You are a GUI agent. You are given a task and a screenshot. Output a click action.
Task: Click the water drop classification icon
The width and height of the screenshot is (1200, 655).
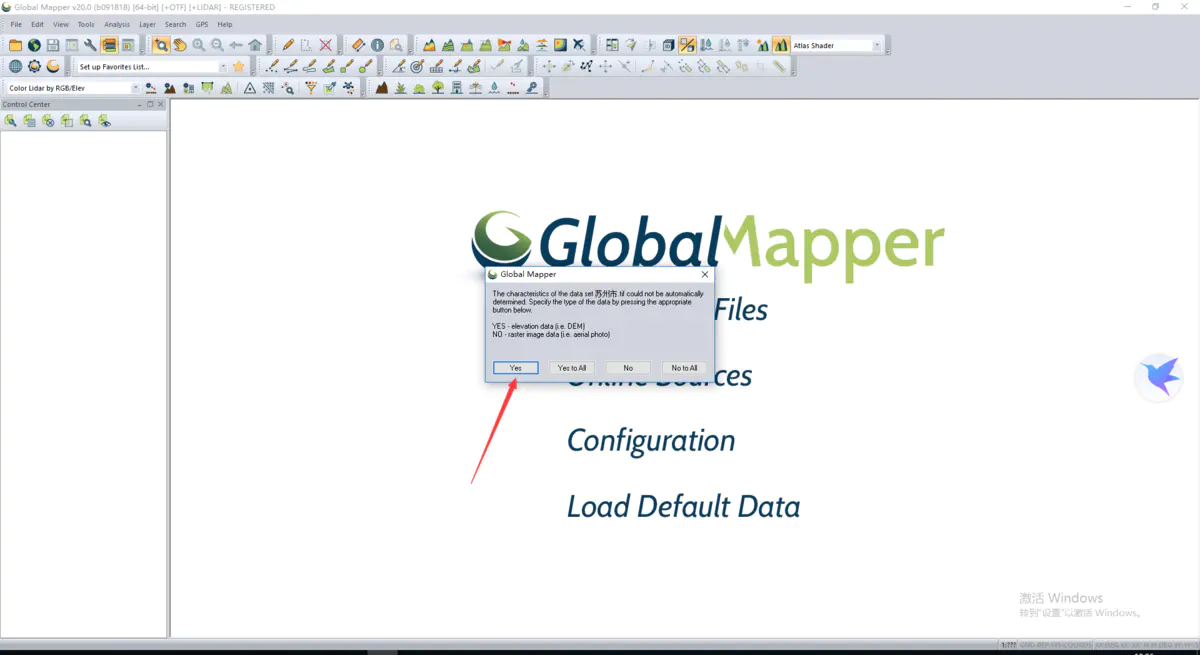[x=494, y=88]
